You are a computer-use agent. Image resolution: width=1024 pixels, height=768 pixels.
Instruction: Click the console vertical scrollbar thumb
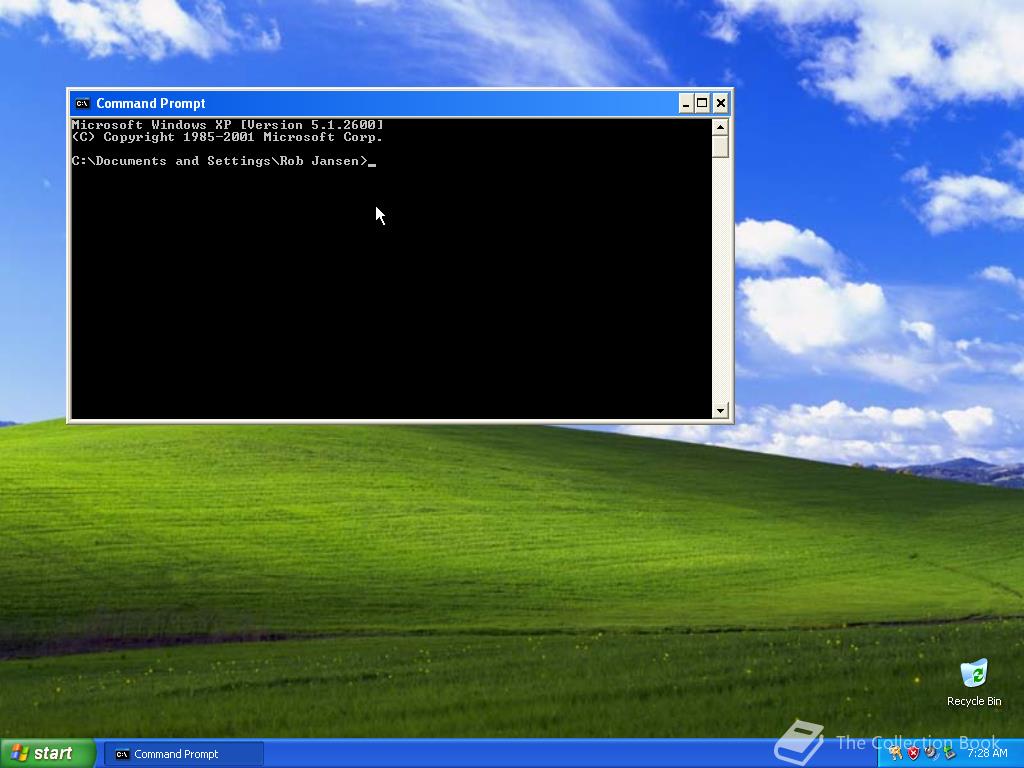tap(720, 146)
